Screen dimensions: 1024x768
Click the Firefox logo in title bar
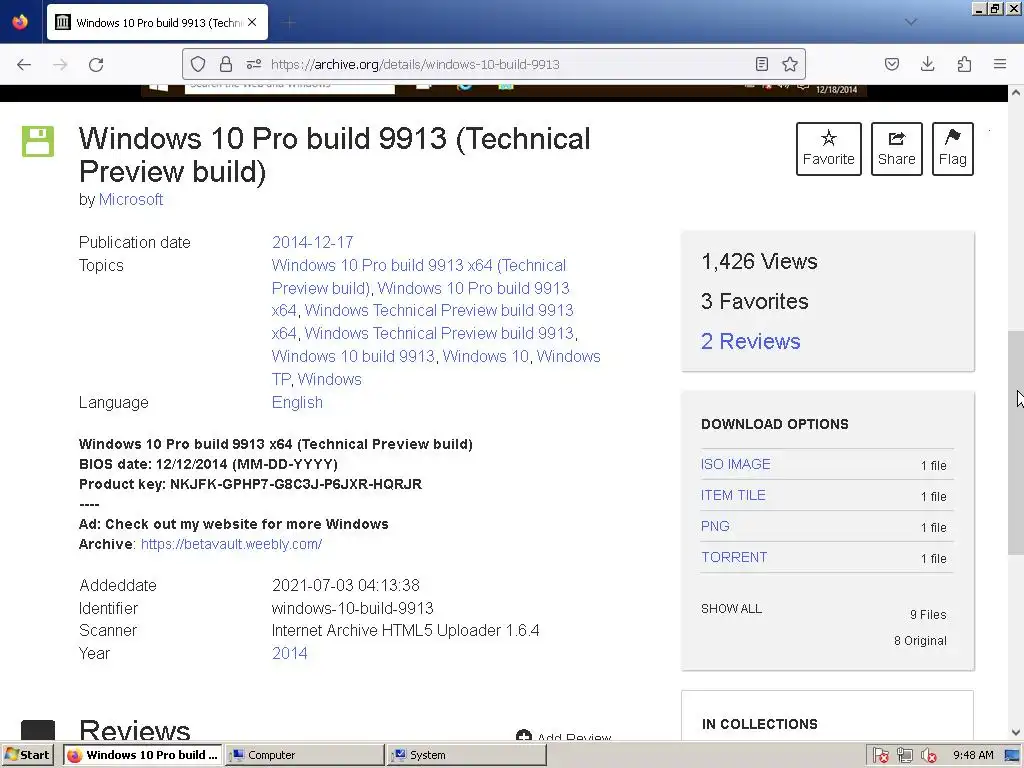(x=20, y=22)
